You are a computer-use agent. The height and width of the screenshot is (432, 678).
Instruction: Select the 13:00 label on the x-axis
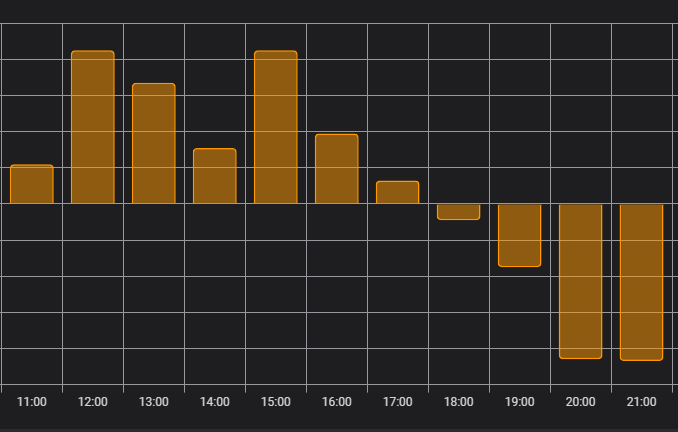pos(154,402)
